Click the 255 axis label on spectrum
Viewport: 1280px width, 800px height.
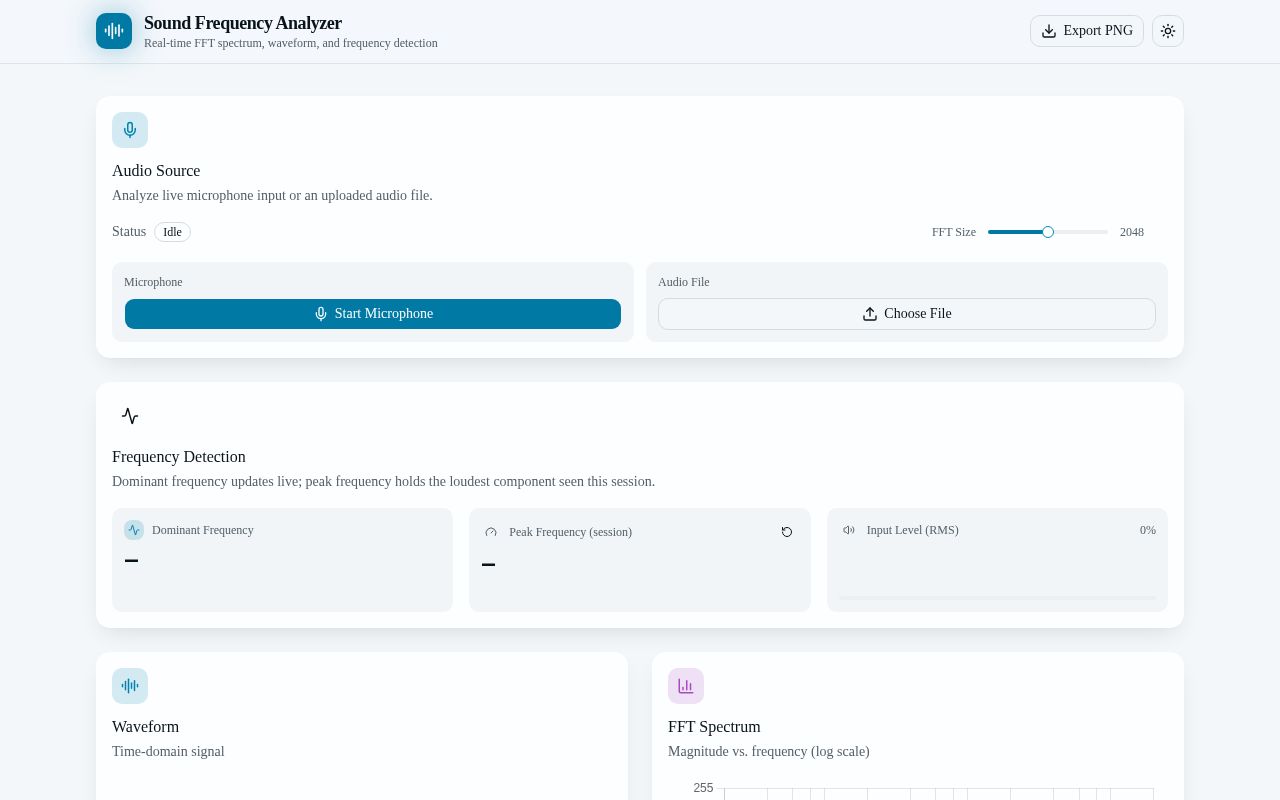(x=703, y=788)
